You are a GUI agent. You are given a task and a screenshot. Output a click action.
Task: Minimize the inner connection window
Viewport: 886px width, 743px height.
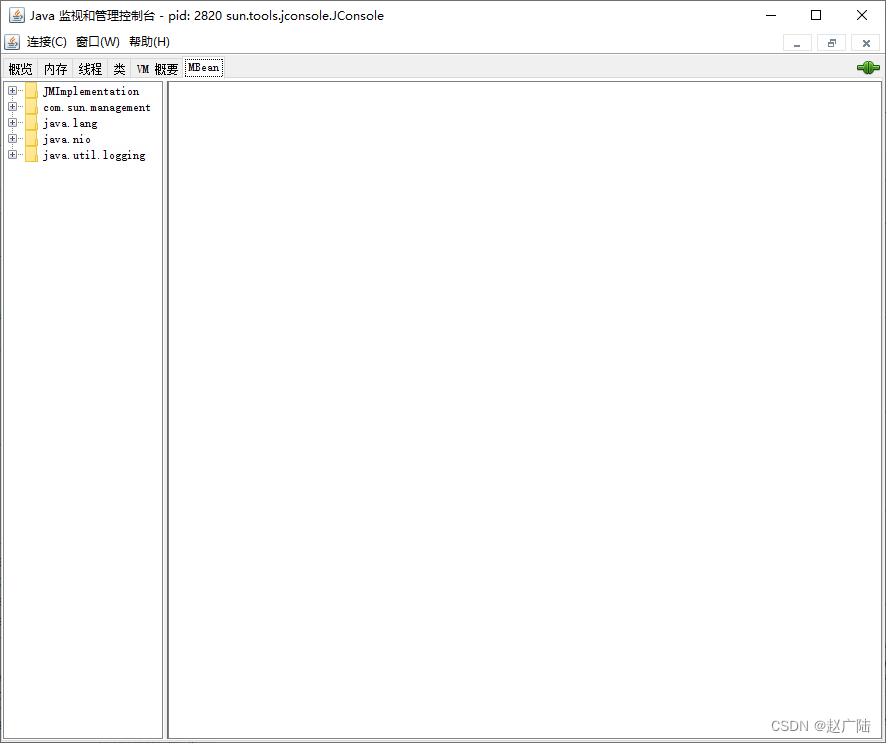pos(797,43)
